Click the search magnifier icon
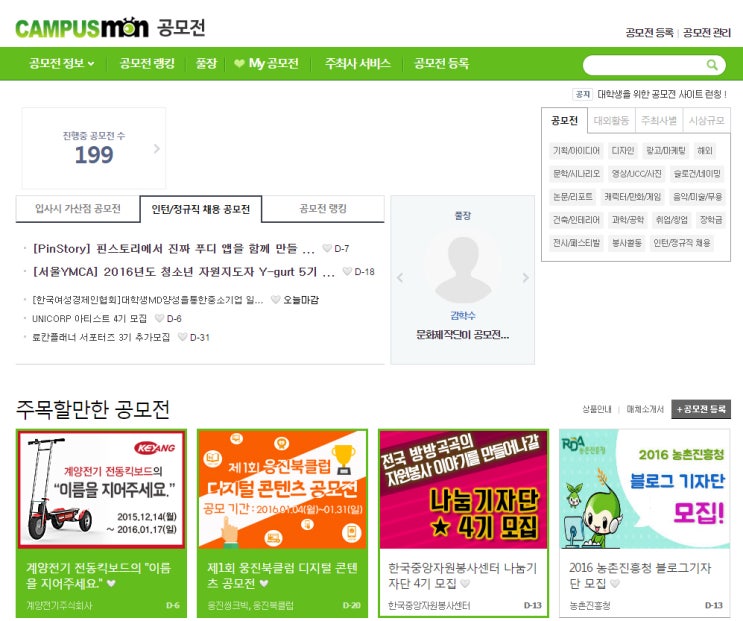This screenshot has height=621, width=743. 712,64
